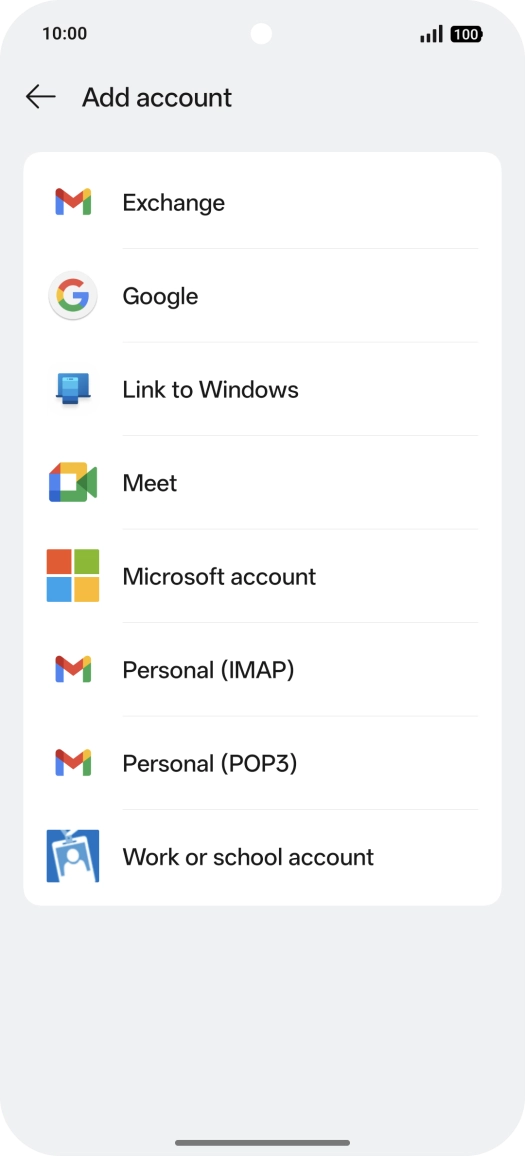Click the Microsoft four-square logo icon

[73, 576]
